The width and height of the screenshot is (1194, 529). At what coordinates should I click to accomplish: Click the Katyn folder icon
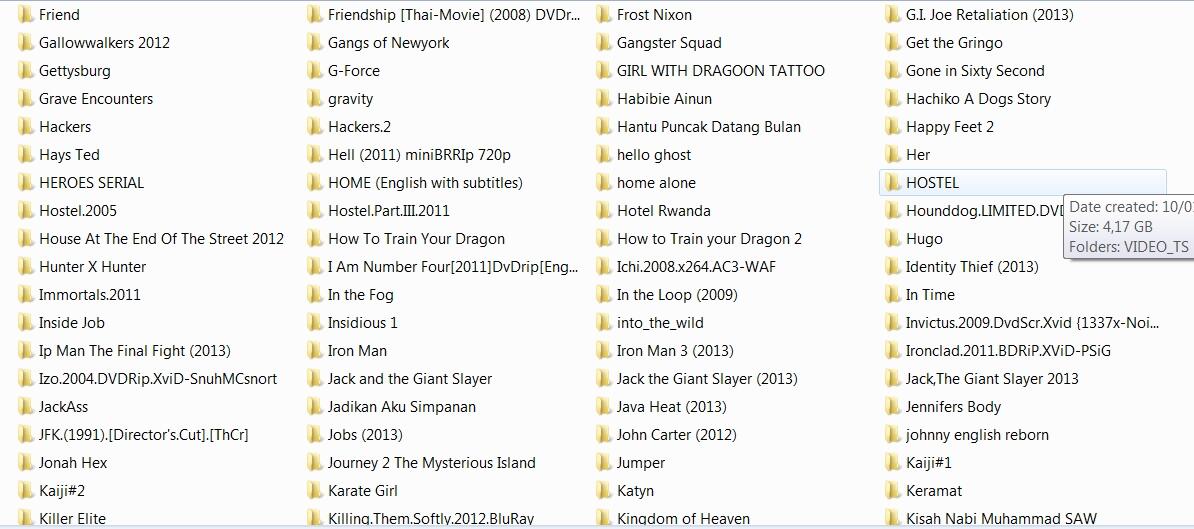pyautogui.click(x=604, y=491)
